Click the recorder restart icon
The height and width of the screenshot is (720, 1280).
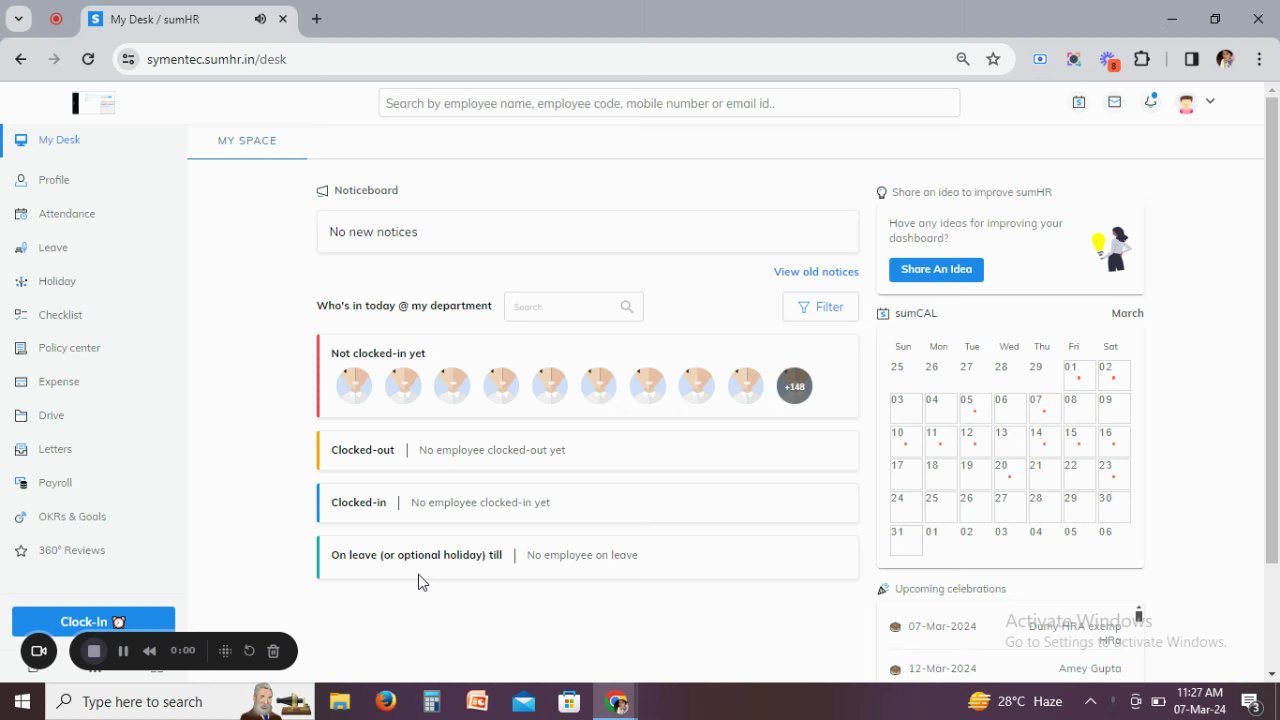click(x=249, y=651)
